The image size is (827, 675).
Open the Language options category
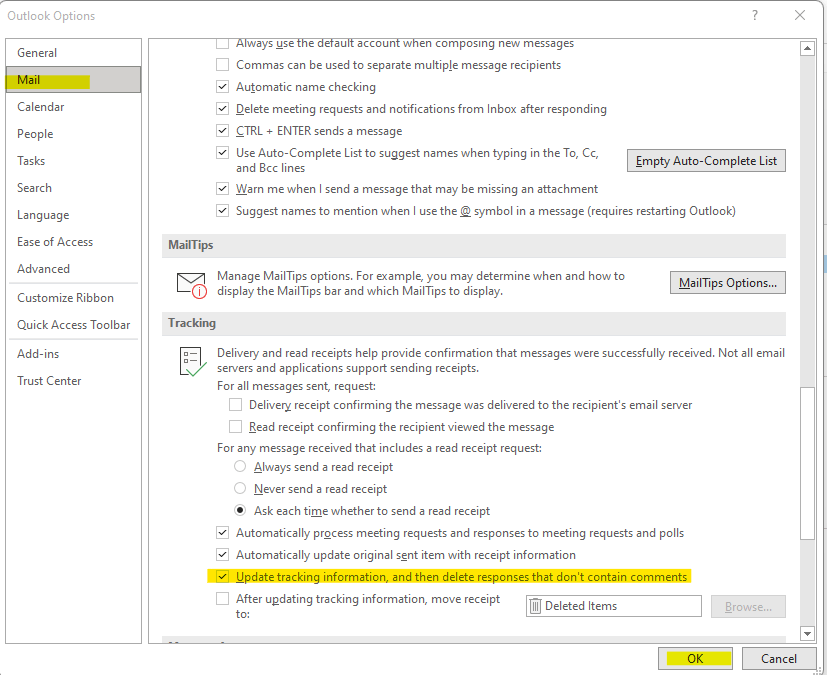click(x=73, y=215)
